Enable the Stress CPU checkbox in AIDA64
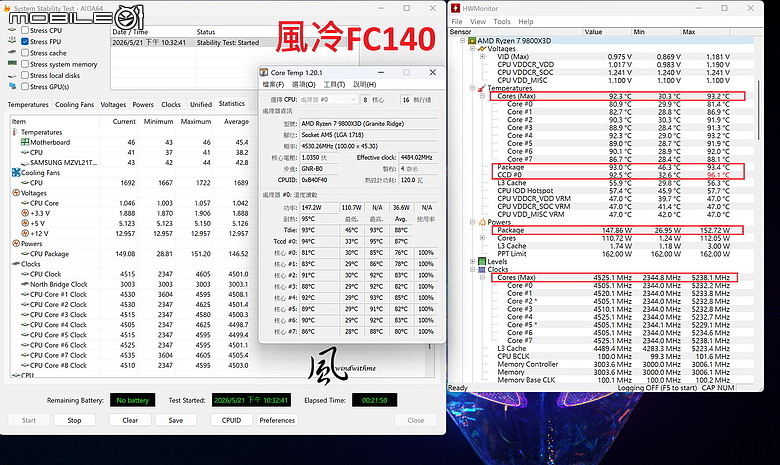The width and height of the screenshot is (780, 465). pos(25,30)
